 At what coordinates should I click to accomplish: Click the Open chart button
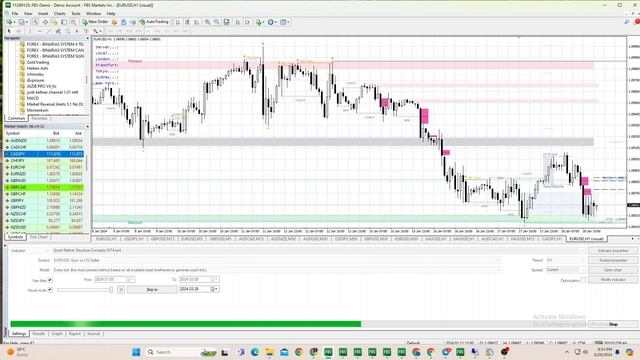pos(613,270)
